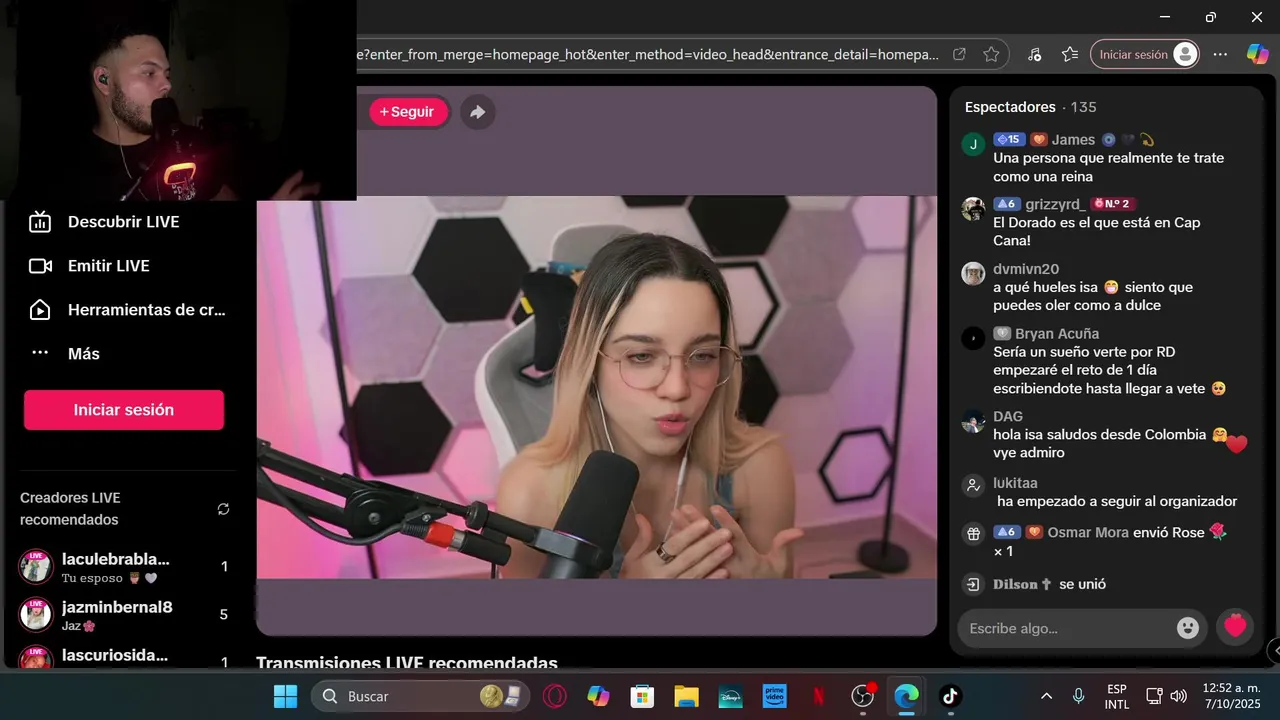Open James's profile avatar in chat
Image resolution: width=1280 pixels, height=720 pixels.
pyautogui.click(x=973, y=144)
